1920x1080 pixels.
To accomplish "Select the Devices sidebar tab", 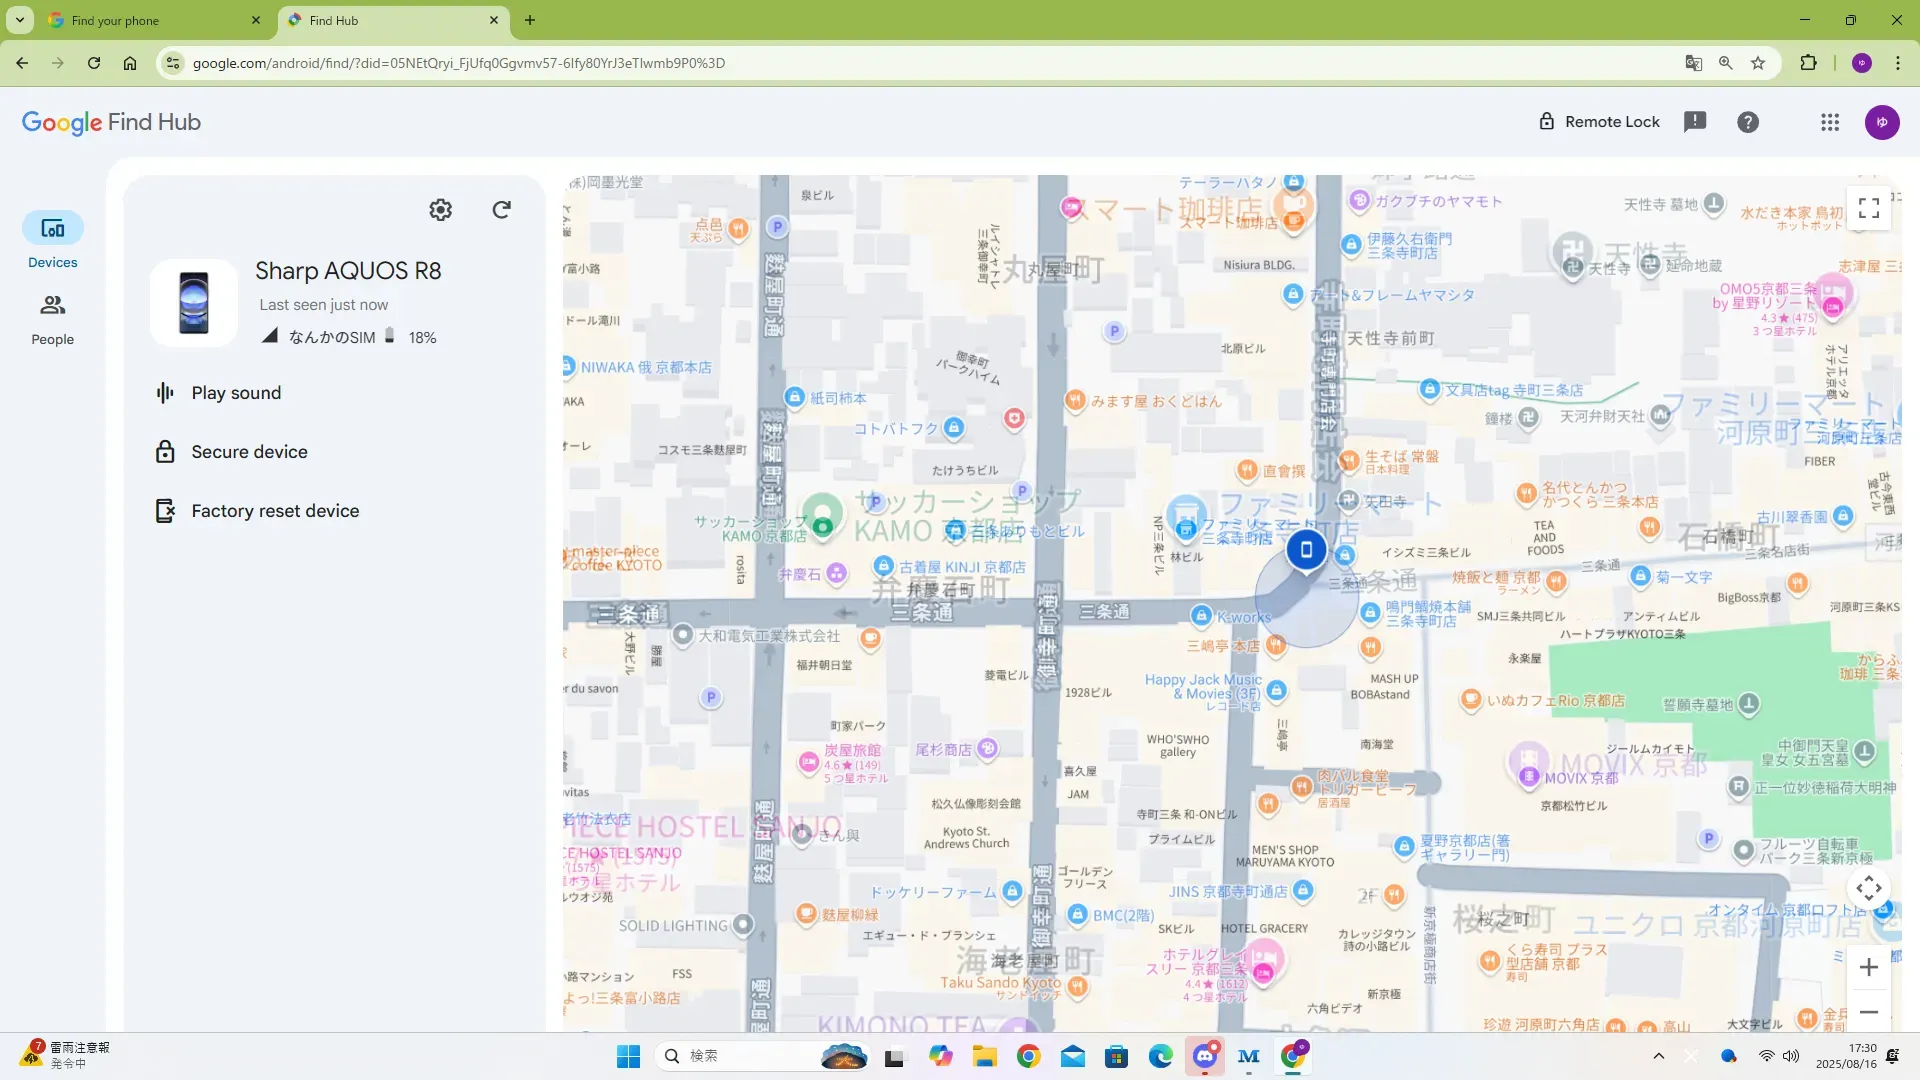I will pyautogui.click(x=52, y=241).
